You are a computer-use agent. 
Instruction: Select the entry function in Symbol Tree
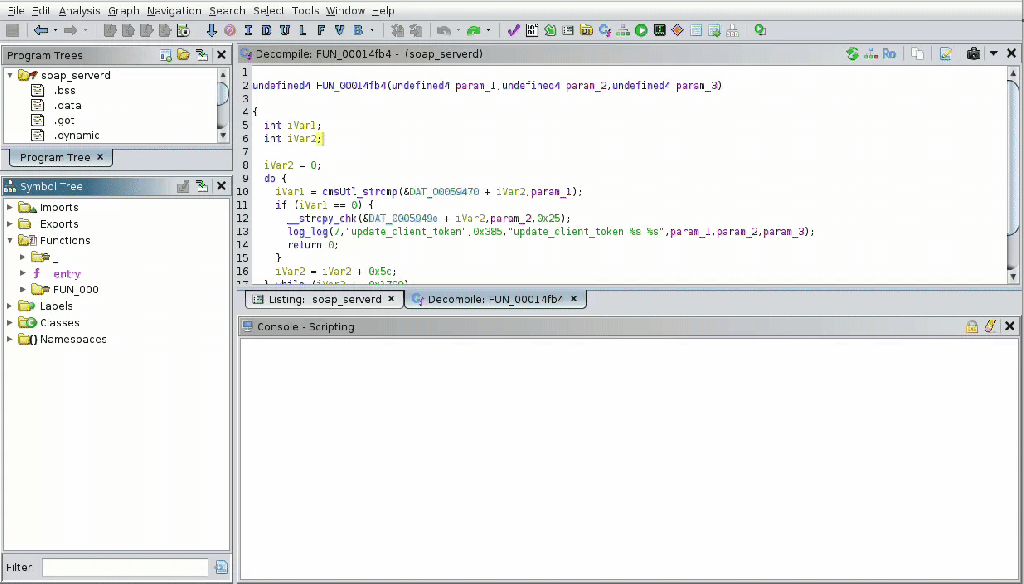click(x=67, y=274)
